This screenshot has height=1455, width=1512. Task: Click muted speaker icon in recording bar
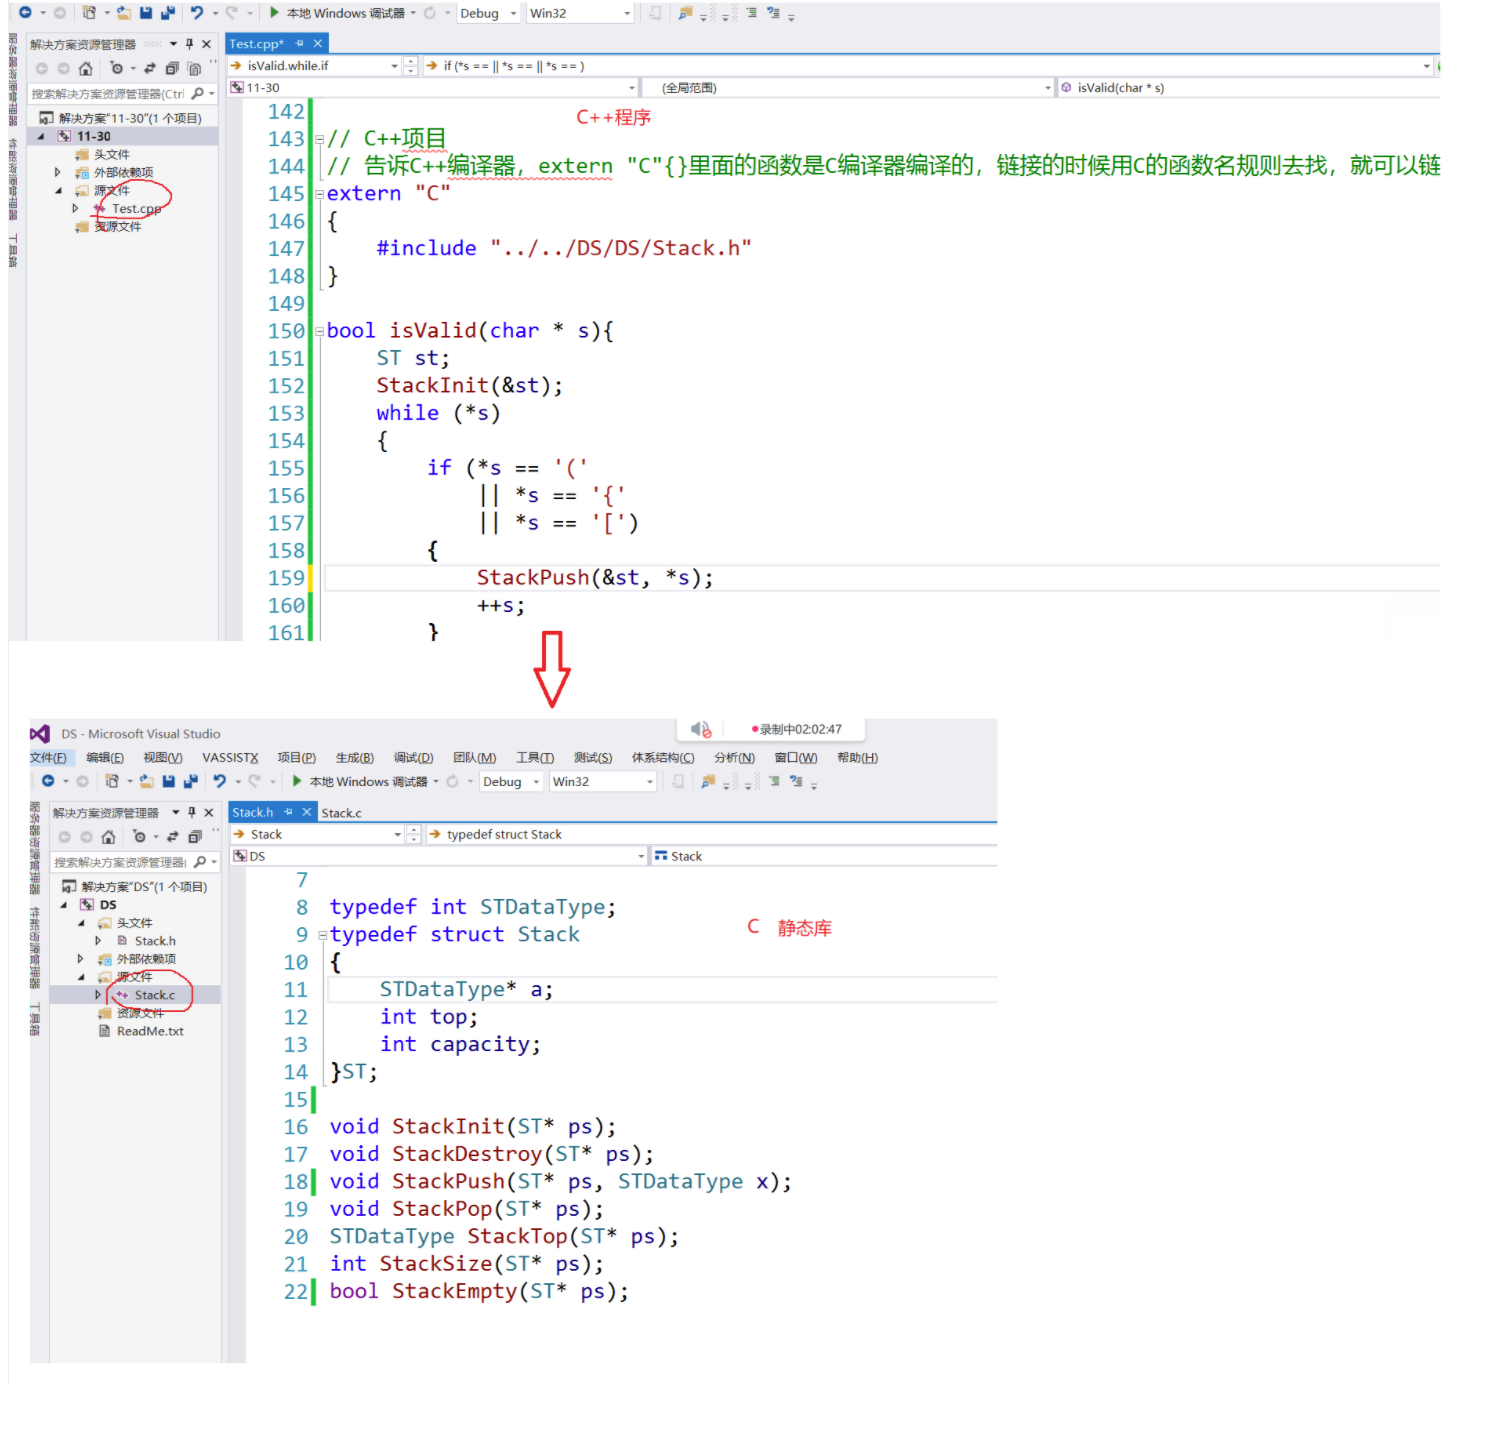click(x=701, y=729)
